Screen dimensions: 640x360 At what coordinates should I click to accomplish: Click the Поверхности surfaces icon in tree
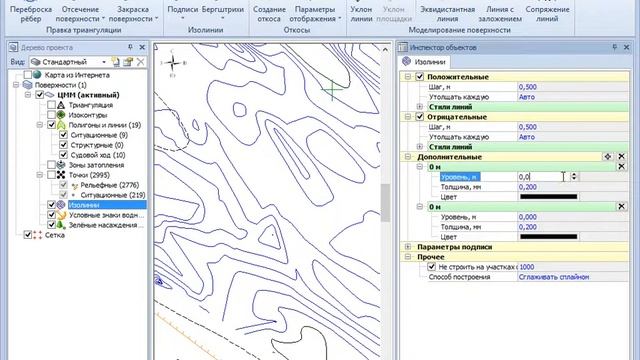point(28,85)
